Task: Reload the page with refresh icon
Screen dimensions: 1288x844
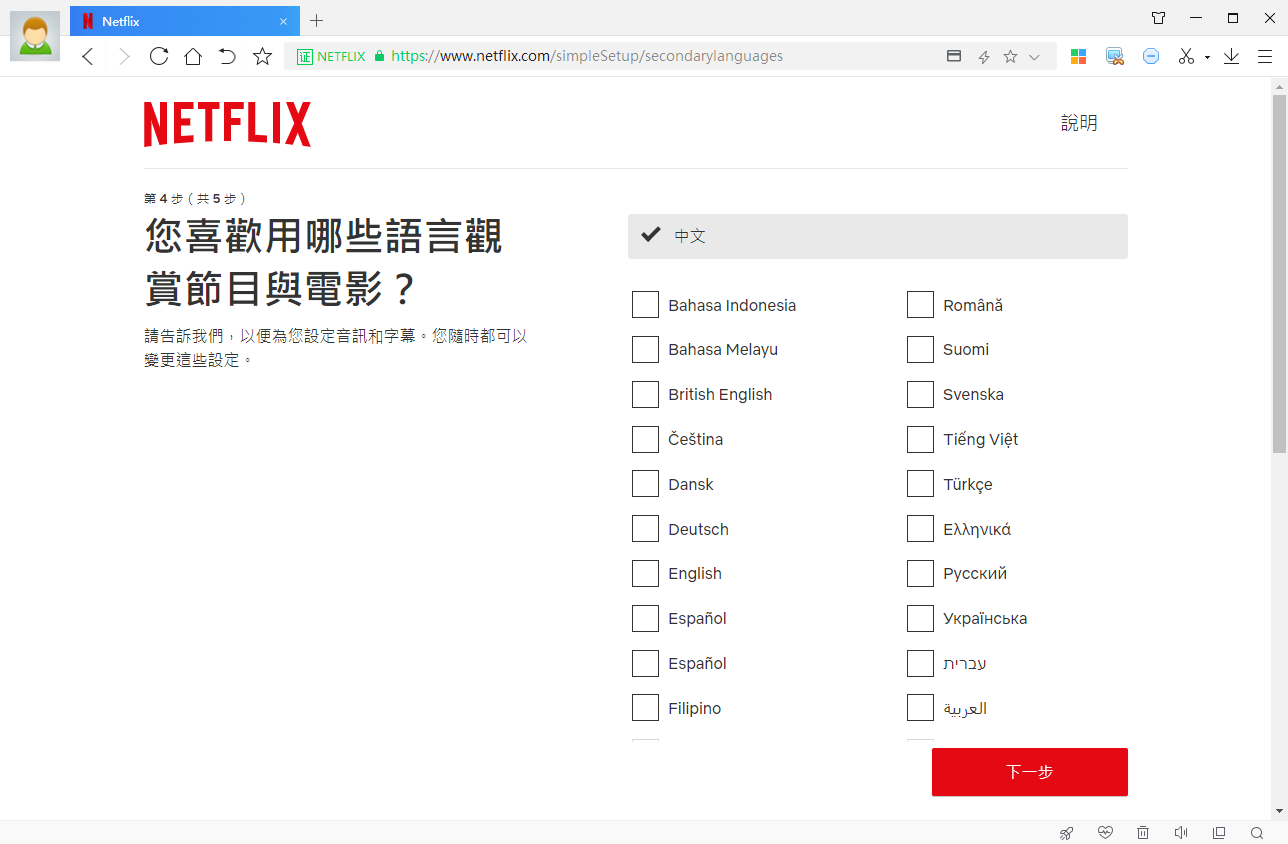Action: [x=158, y=56]
